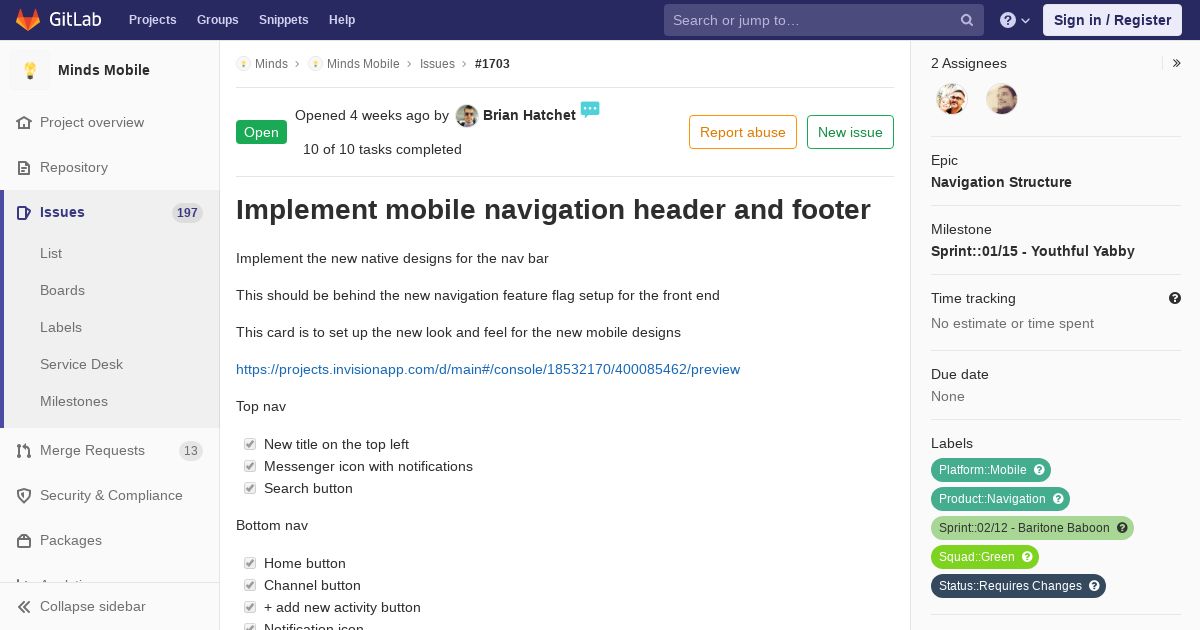1200x630 pixels.
Task: Click the Repository file icon
Action: click(24, 167)
